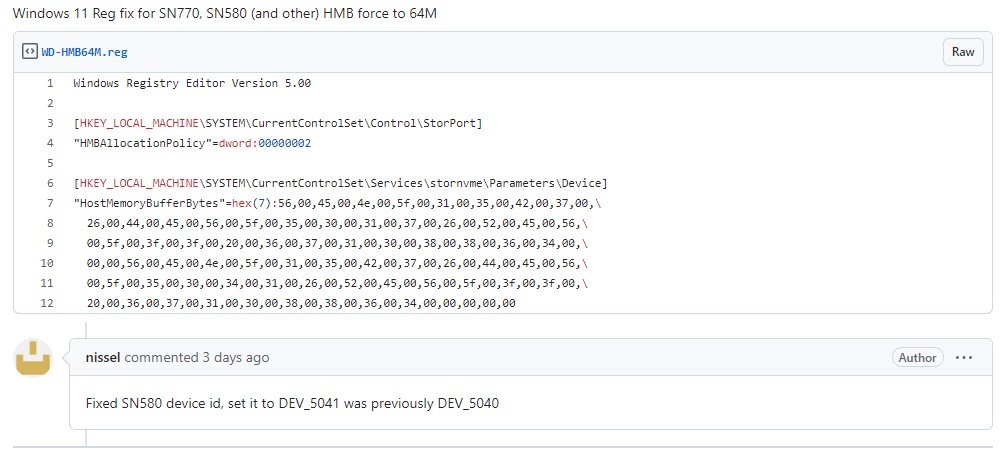The image size is (1004, 456).
Task: Click the code file icon beside WD-HMB64M.reg
Action: (29, 52)
